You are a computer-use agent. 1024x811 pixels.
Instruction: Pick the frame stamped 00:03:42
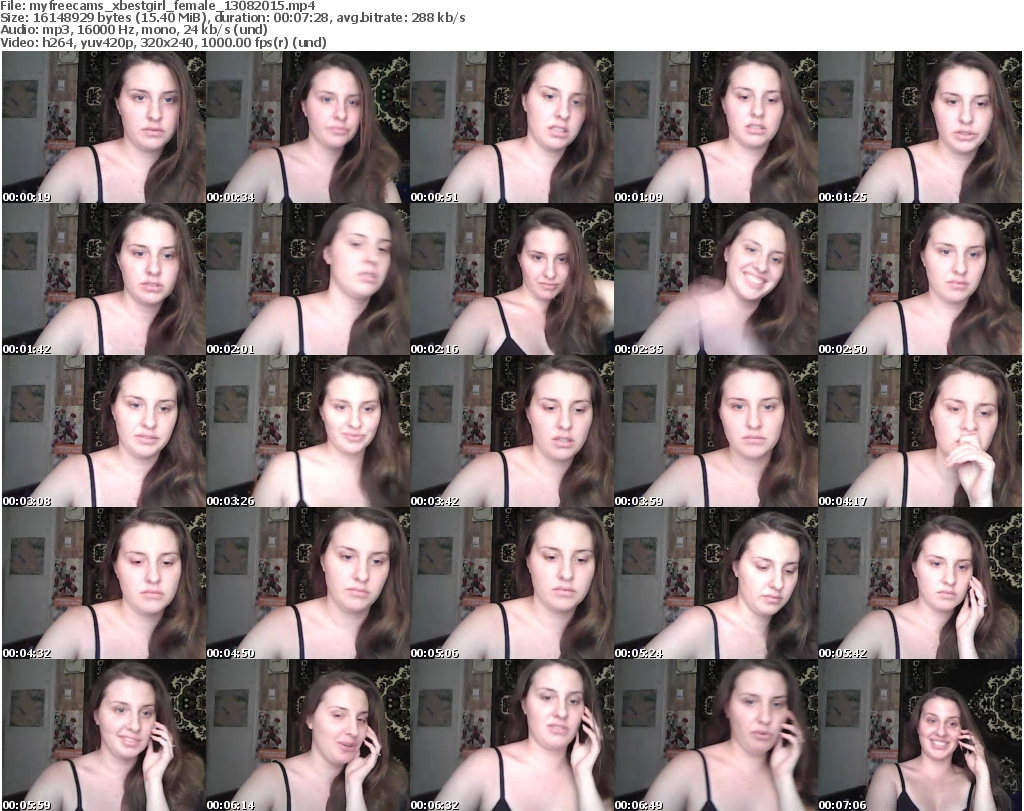tap(512, 432)
